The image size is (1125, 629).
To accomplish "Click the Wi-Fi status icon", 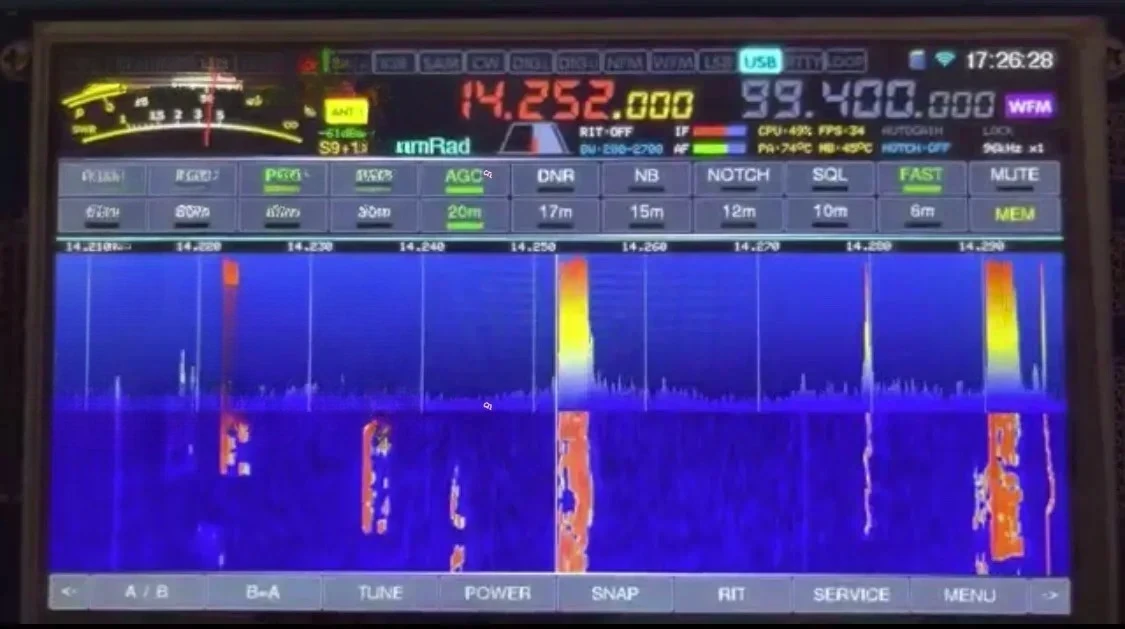I will tap(945, 60).
